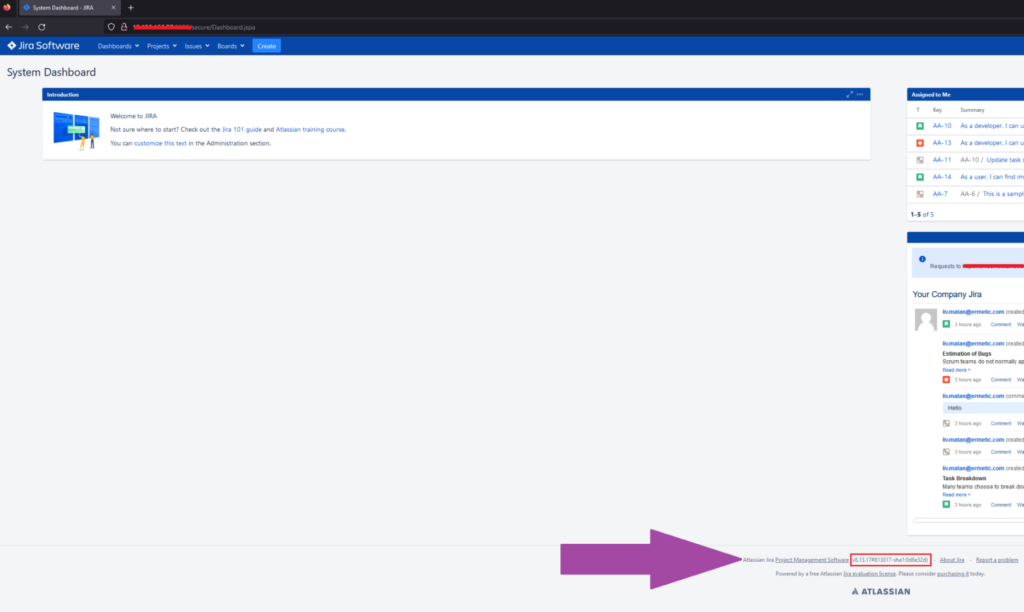Image resolution: width=1024 pixels, height=612 pixels.
Task: Close the System Dashboard - JIRA browser tab
Action: [113, 8]
